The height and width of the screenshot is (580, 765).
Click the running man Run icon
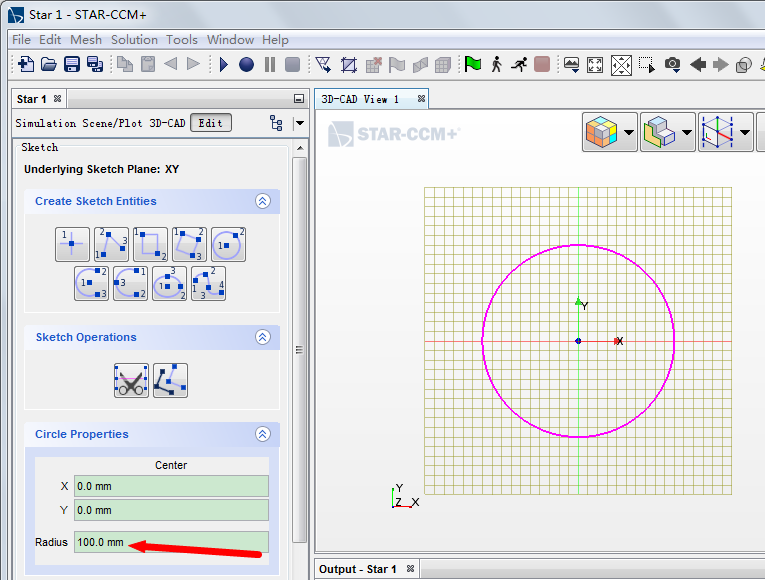[x=519, y=64]
